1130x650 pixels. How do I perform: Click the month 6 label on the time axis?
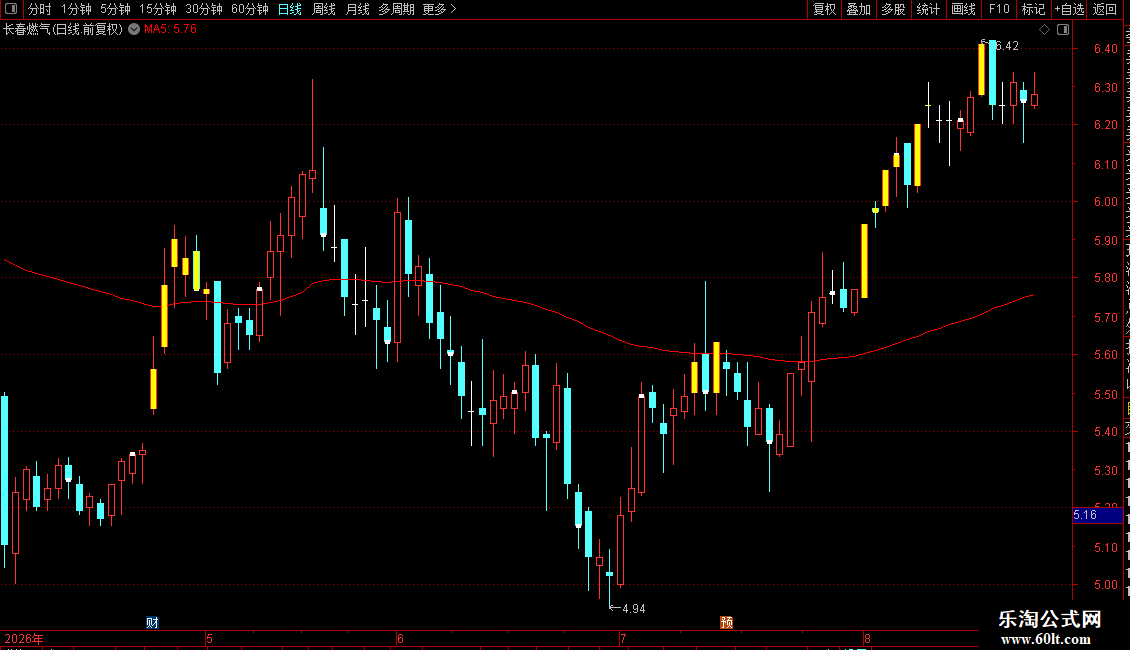pos(401,638)
